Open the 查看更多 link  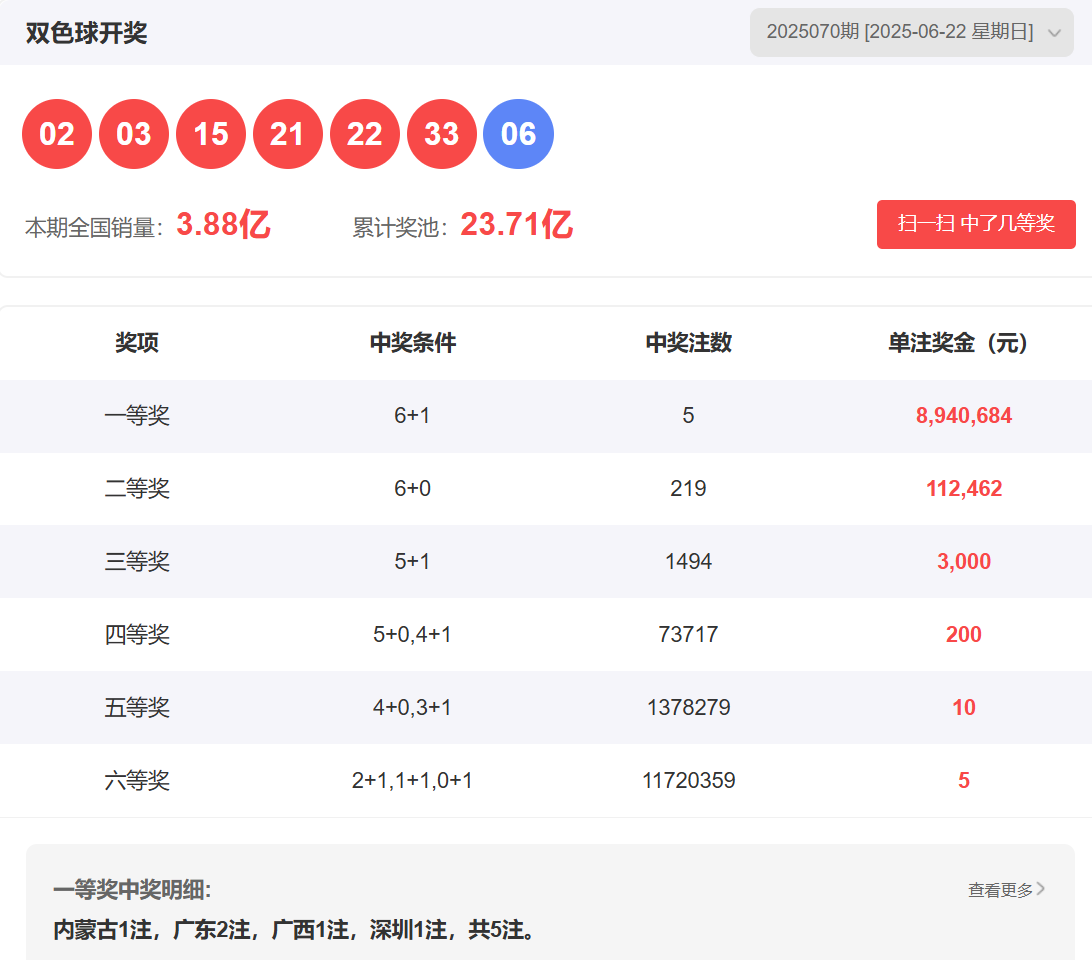1000,889
